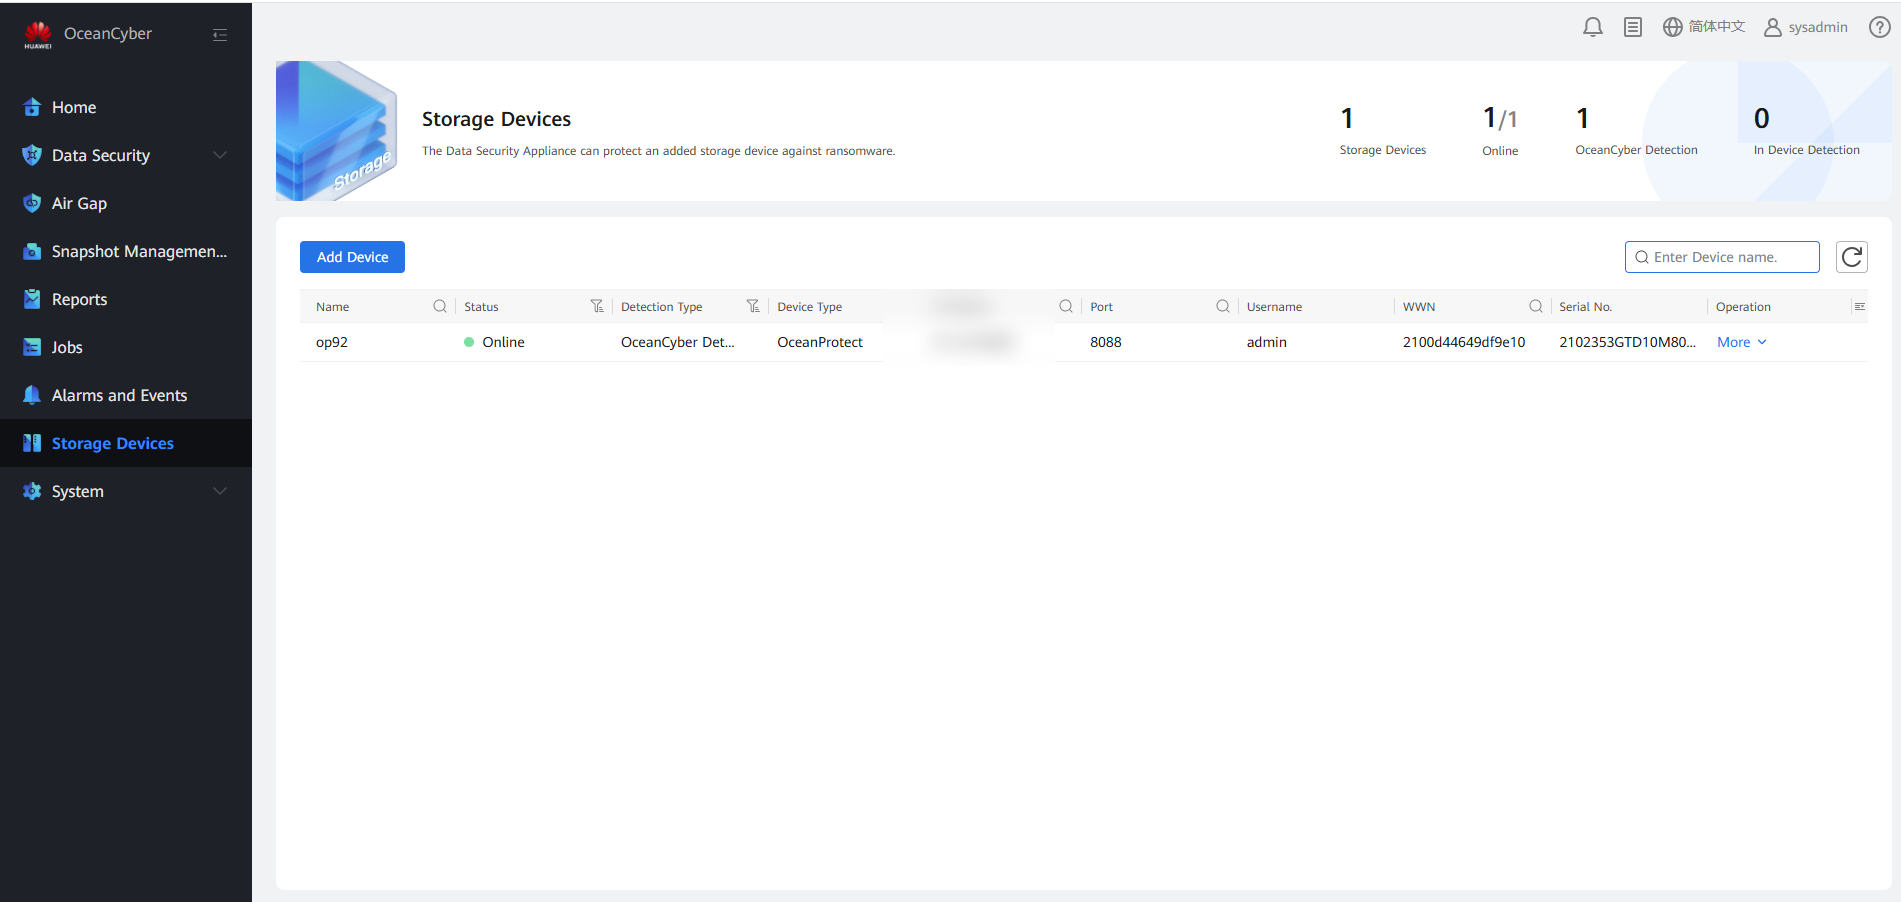
Task: Open the notifications bell
Action: coord(1593,27)
